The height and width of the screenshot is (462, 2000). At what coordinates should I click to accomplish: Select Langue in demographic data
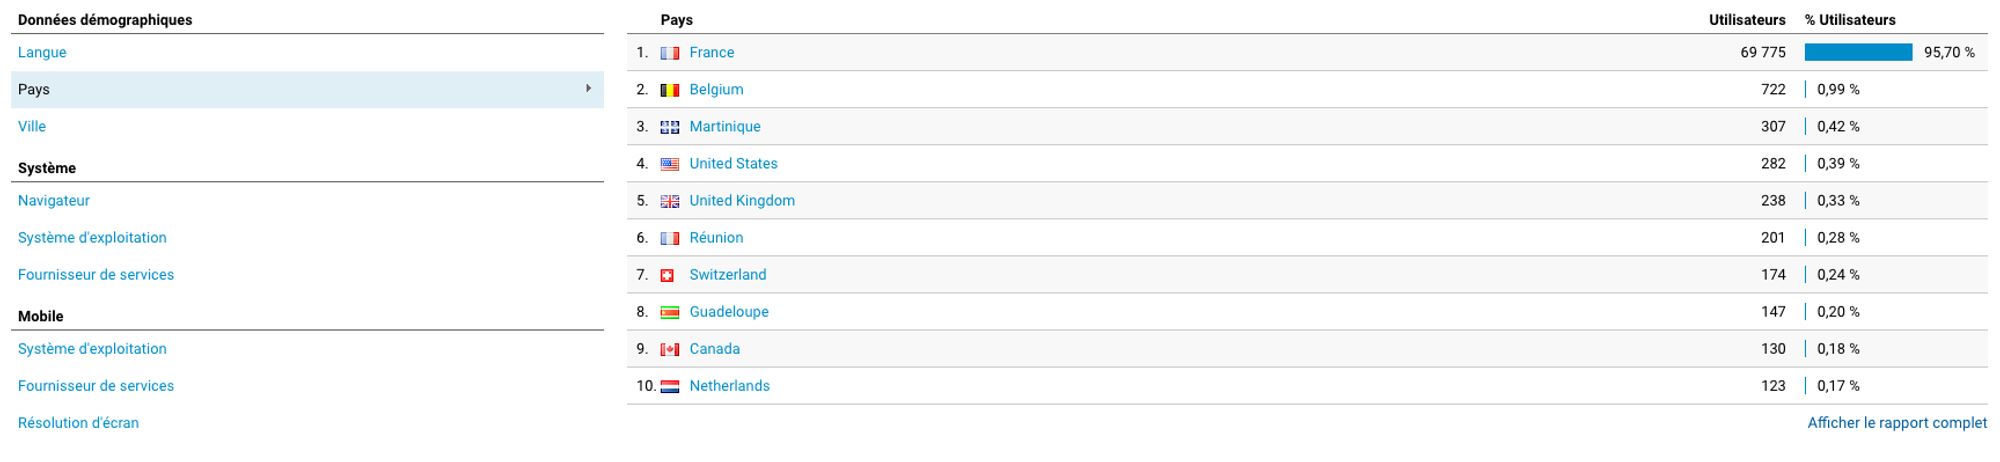(42, 52)
